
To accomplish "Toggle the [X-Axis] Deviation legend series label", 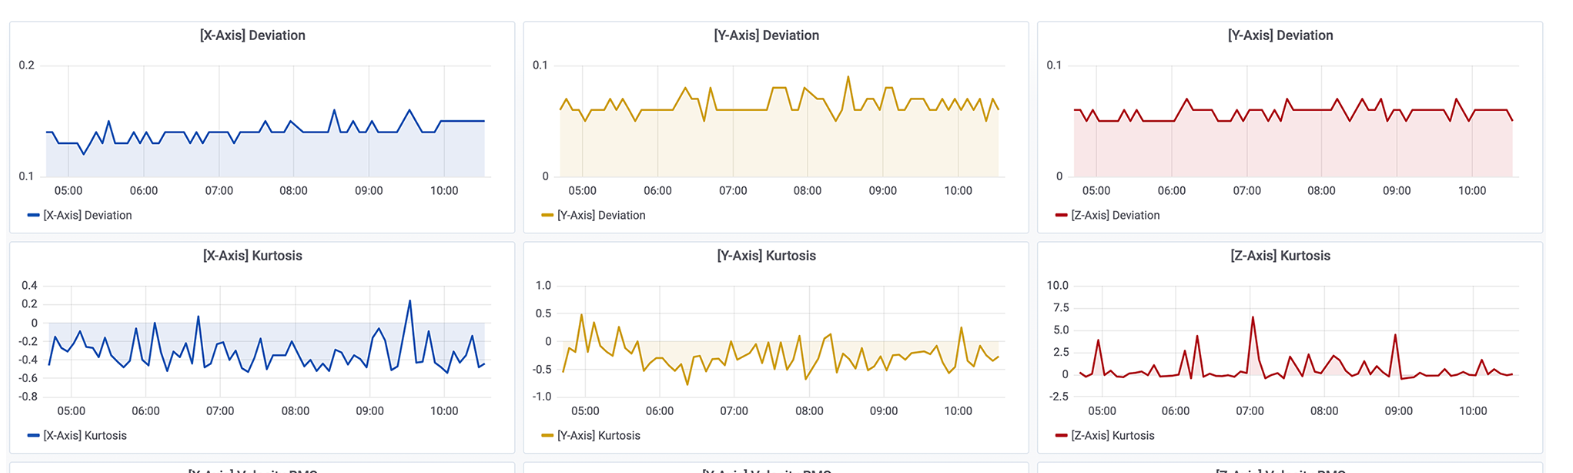I will (87, 215).
